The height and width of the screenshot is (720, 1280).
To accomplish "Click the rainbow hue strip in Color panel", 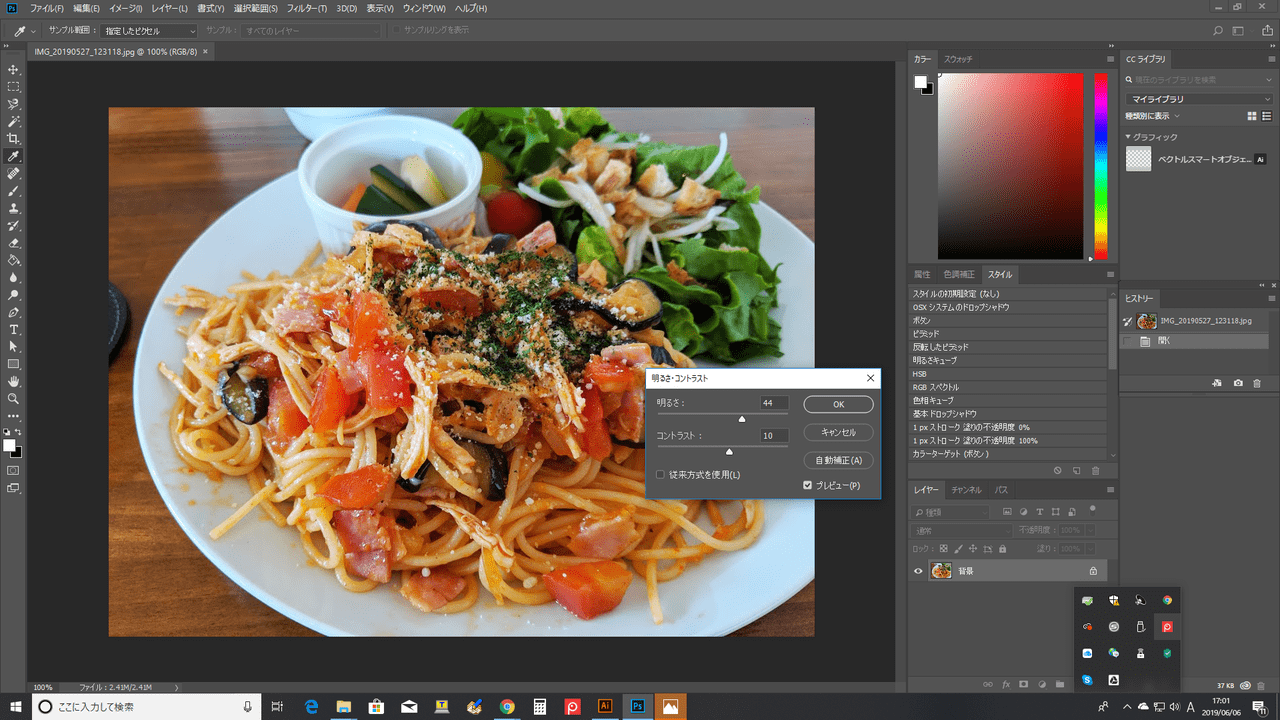I will (1100, 166).
